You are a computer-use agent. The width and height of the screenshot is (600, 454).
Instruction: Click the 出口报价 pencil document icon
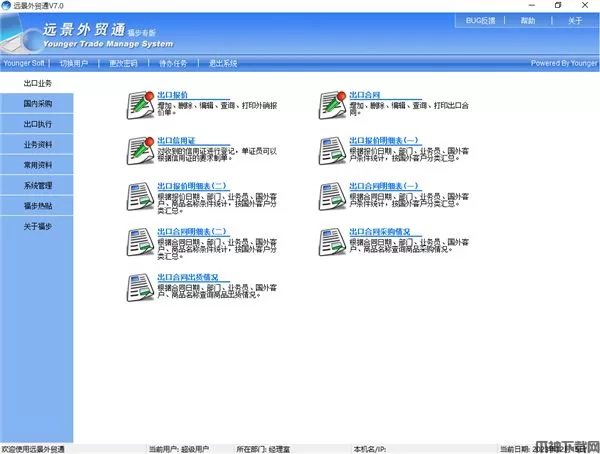point(140,105)
